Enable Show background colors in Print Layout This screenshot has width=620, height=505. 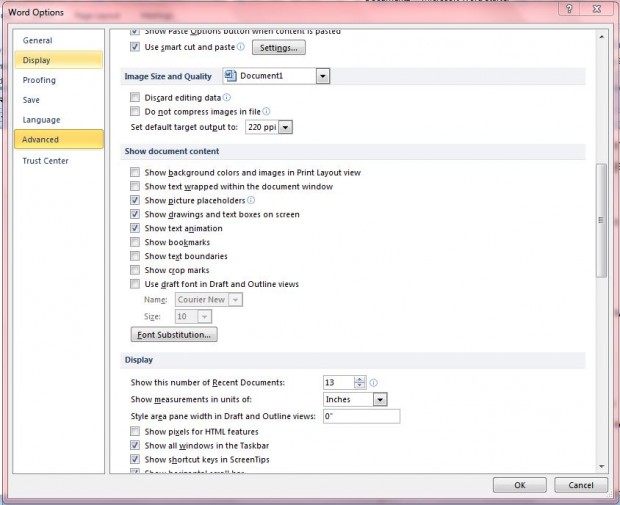[x=135, y=172]
